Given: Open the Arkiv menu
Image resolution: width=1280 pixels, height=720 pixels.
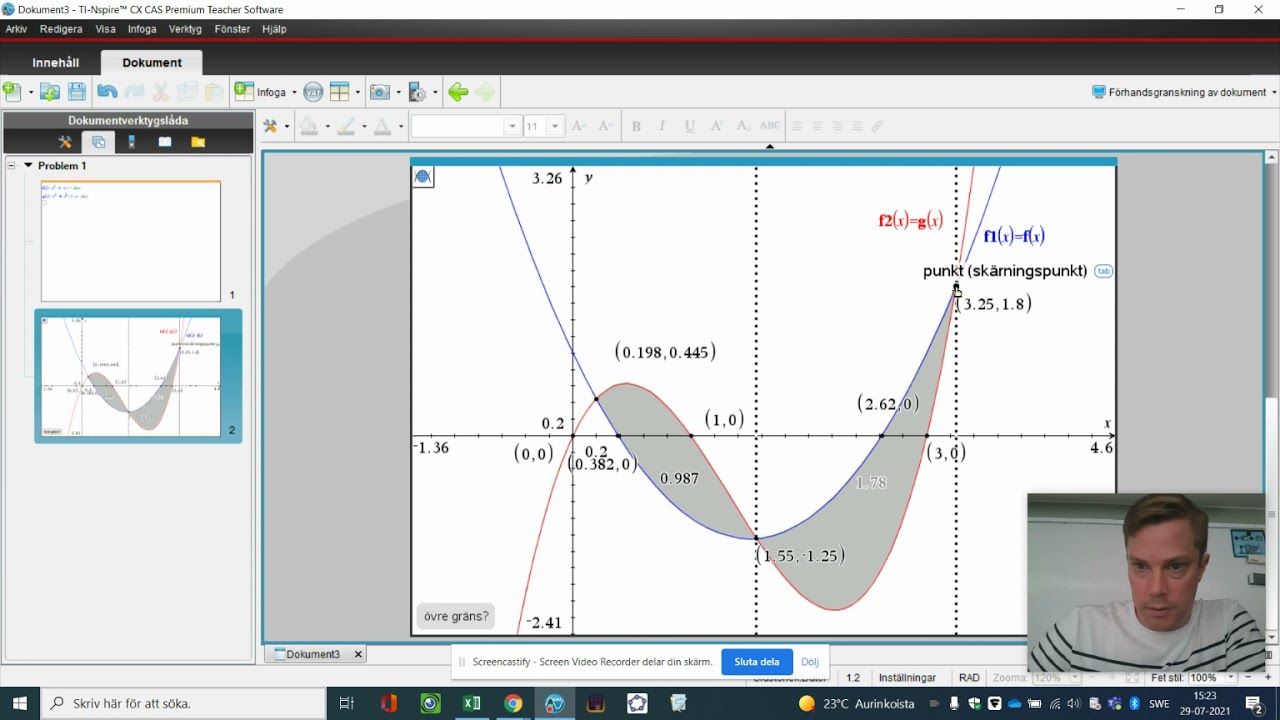Looking at the screenshot, I should pos(16,29).
